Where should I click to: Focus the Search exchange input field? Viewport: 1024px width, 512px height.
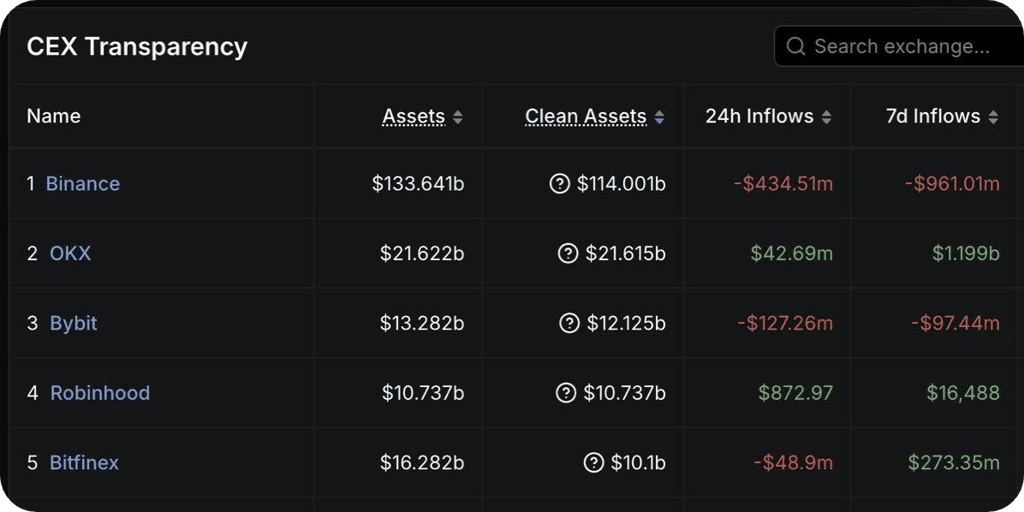[x=899, y=46]
